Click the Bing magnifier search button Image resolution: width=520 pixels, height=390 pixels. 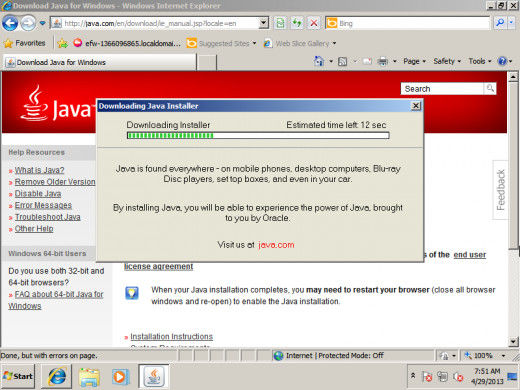tap(500, 23)
